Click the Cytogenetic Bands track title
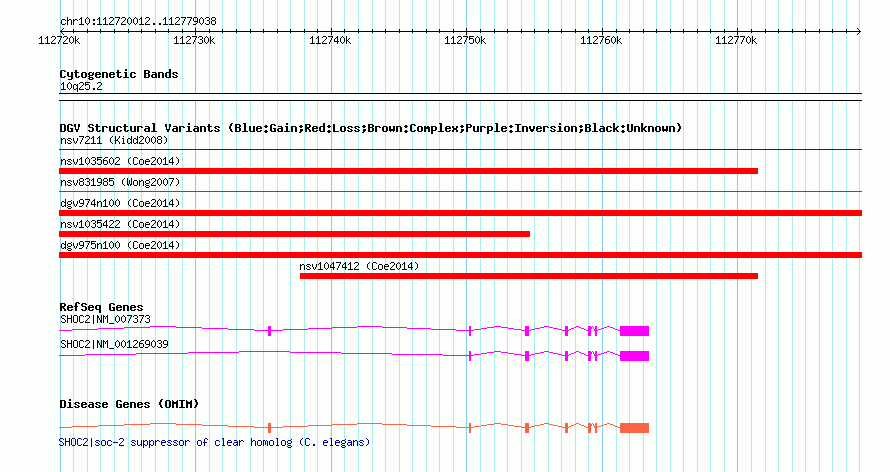This screenshot has width=890, height=472. click(x=119, y=74)
